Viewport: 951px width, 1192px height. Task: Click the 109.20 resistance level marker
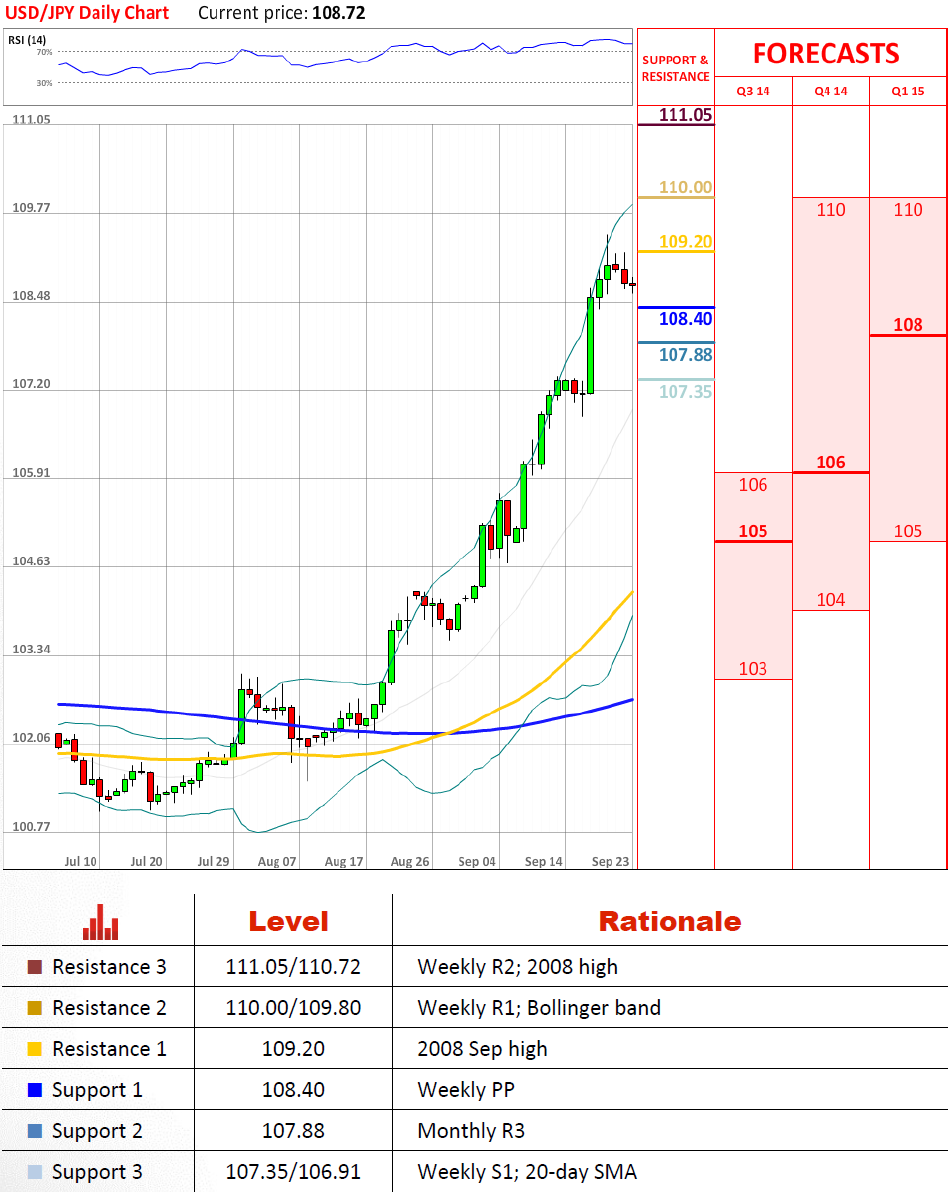(685, 242)
